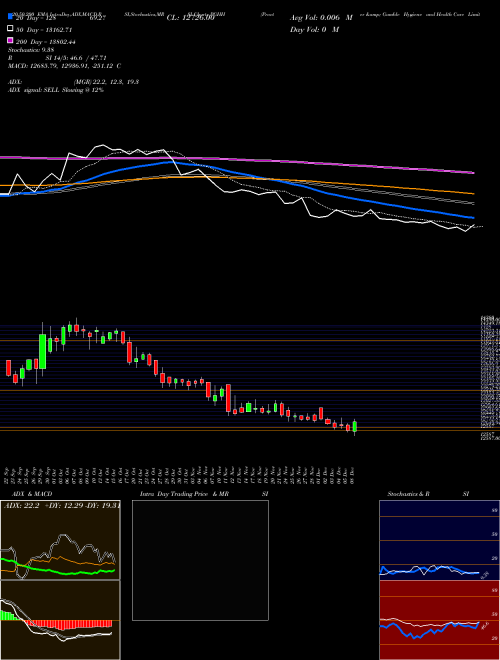The image size is (500, 660).
Task: Click the last green candlestick on the price chart
Action: (x=355, y=426)
